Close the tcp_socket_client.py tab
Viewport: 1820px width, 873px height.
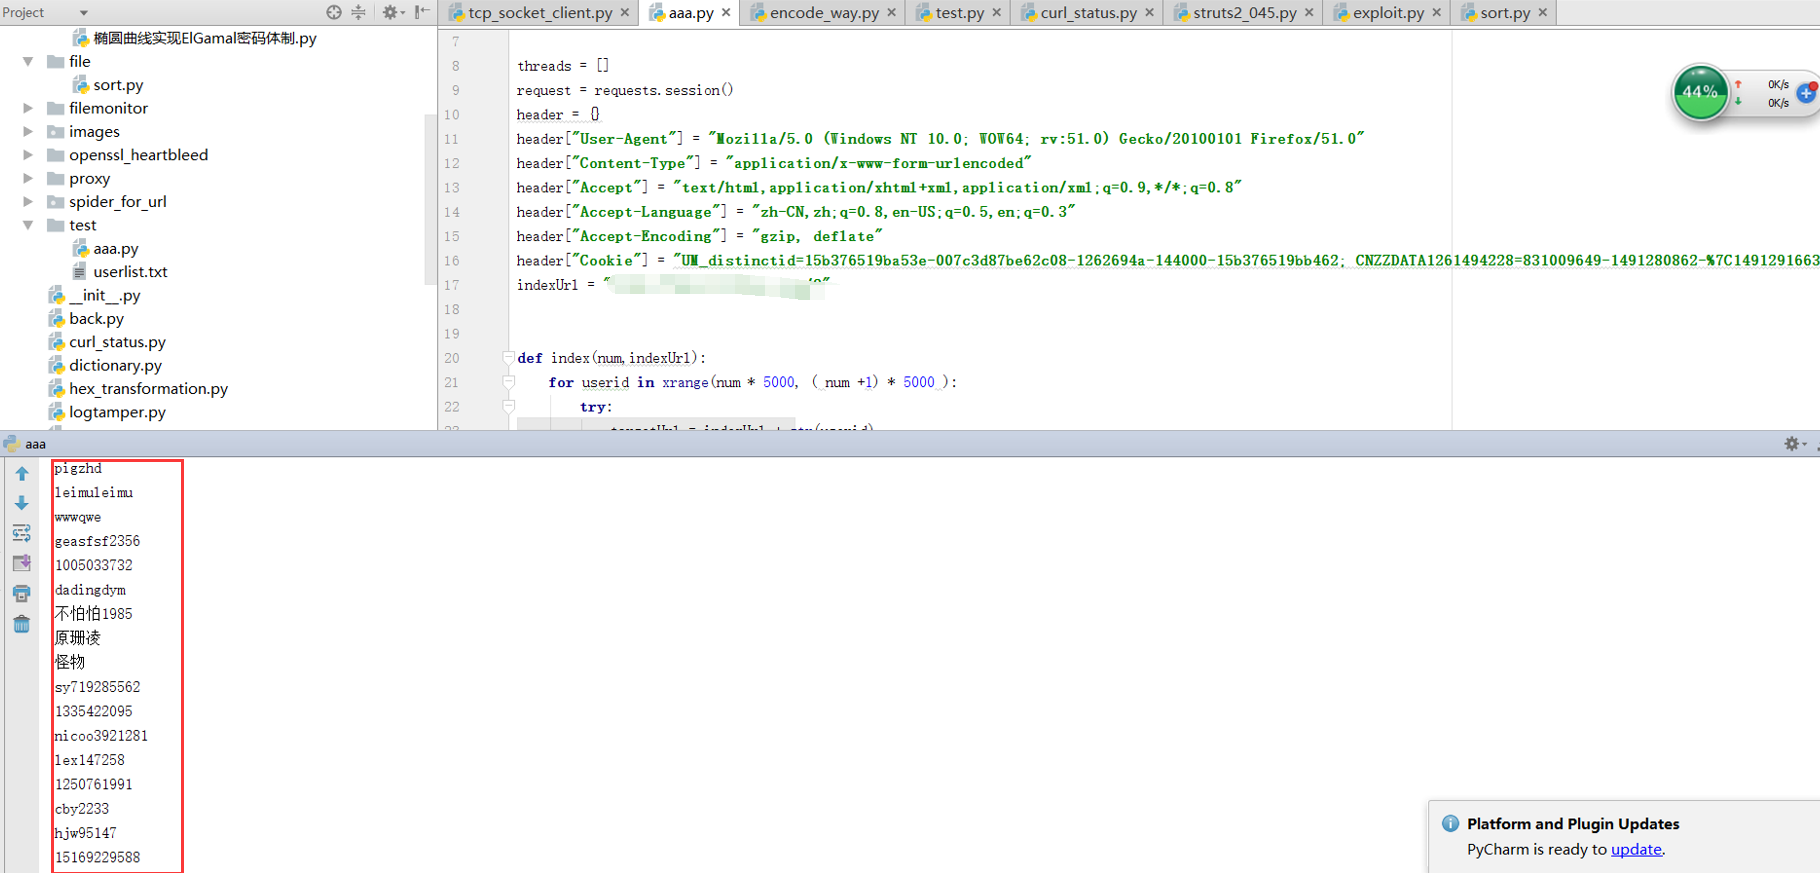(625, 13)
